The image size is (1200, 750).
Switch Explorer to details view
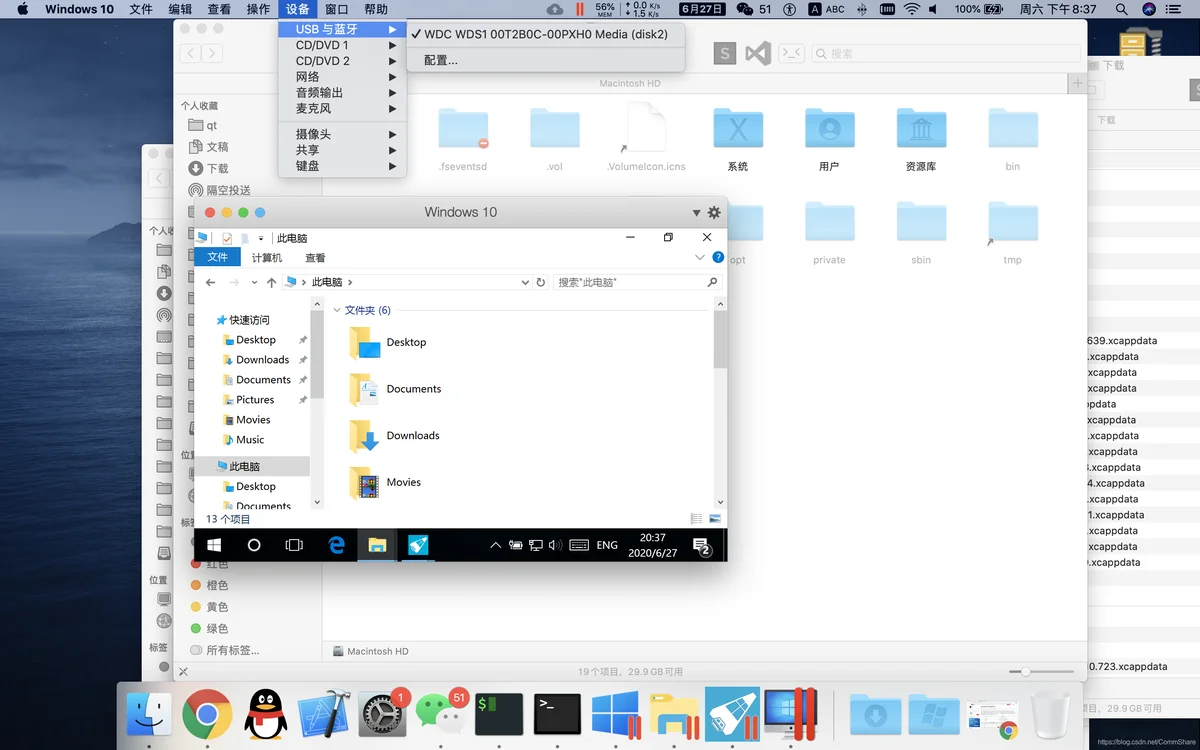(697, 519)
